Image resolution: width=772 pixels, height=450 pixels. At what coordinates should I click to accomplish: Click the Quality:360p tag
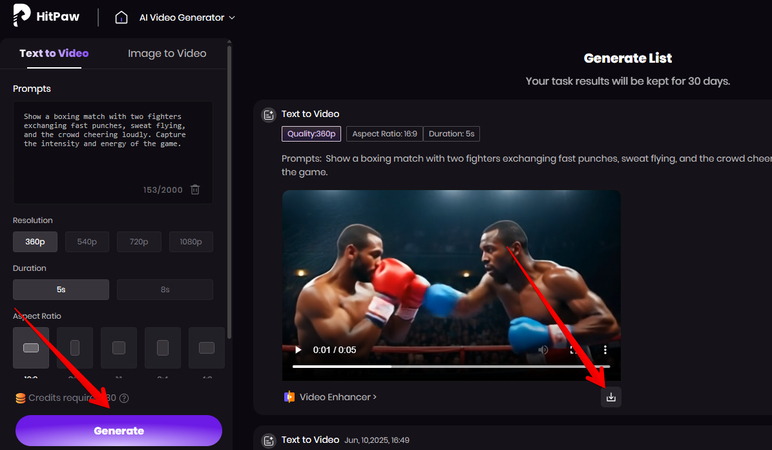tap(311, 134)
